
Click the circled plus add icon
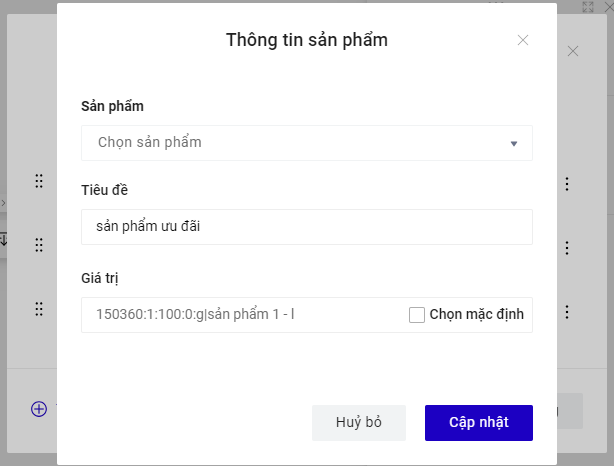[39, 408]
